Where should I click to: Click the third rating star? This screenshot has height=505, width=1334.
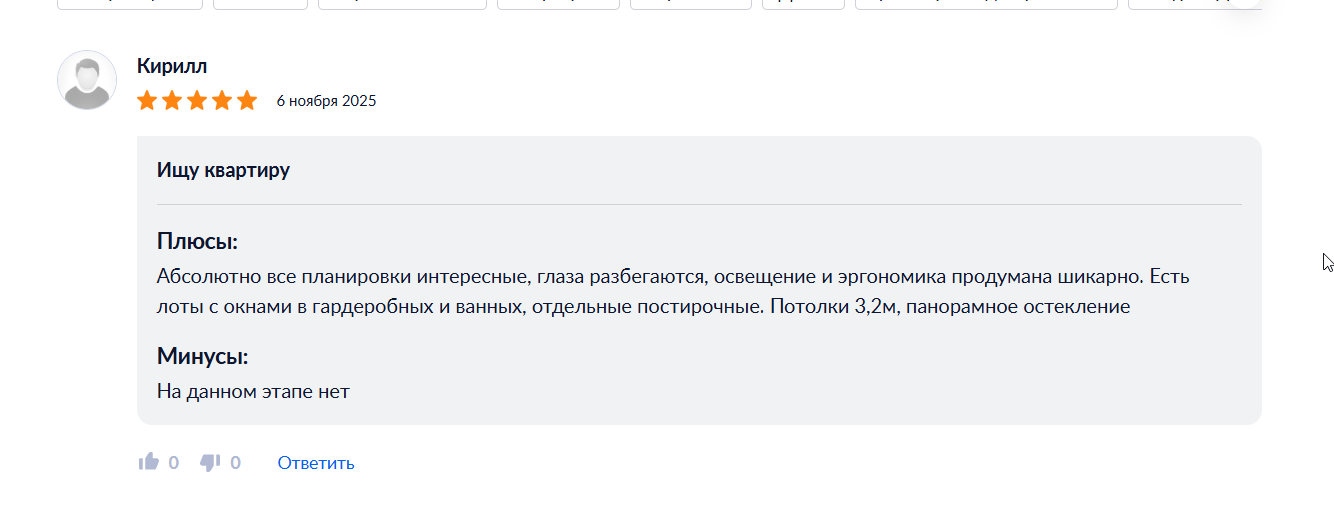click(x=197, y=100)
